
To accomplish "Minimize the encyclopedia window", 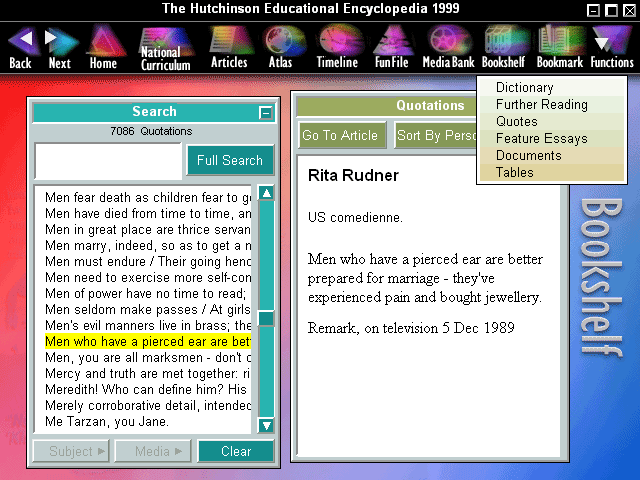I will [593, 10].
